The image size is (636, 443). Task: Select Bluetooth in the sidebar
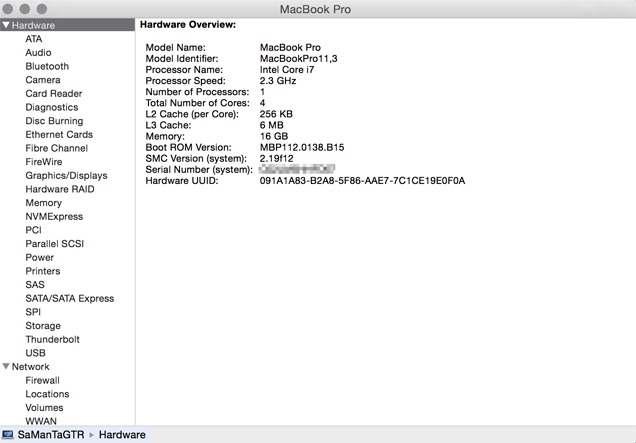pyautogui.click(x=47, y=66)
